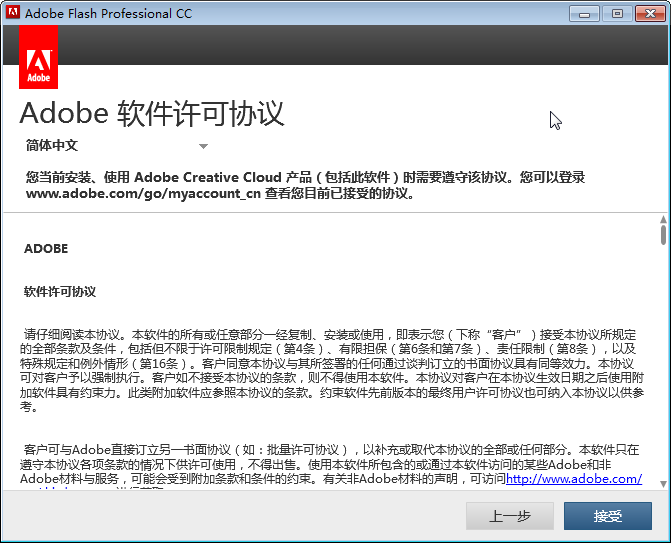This screenshot has width=671, height=543.
Task: Click the bold 'ADOBE' heading in license
Action: [x=46, y=249]
